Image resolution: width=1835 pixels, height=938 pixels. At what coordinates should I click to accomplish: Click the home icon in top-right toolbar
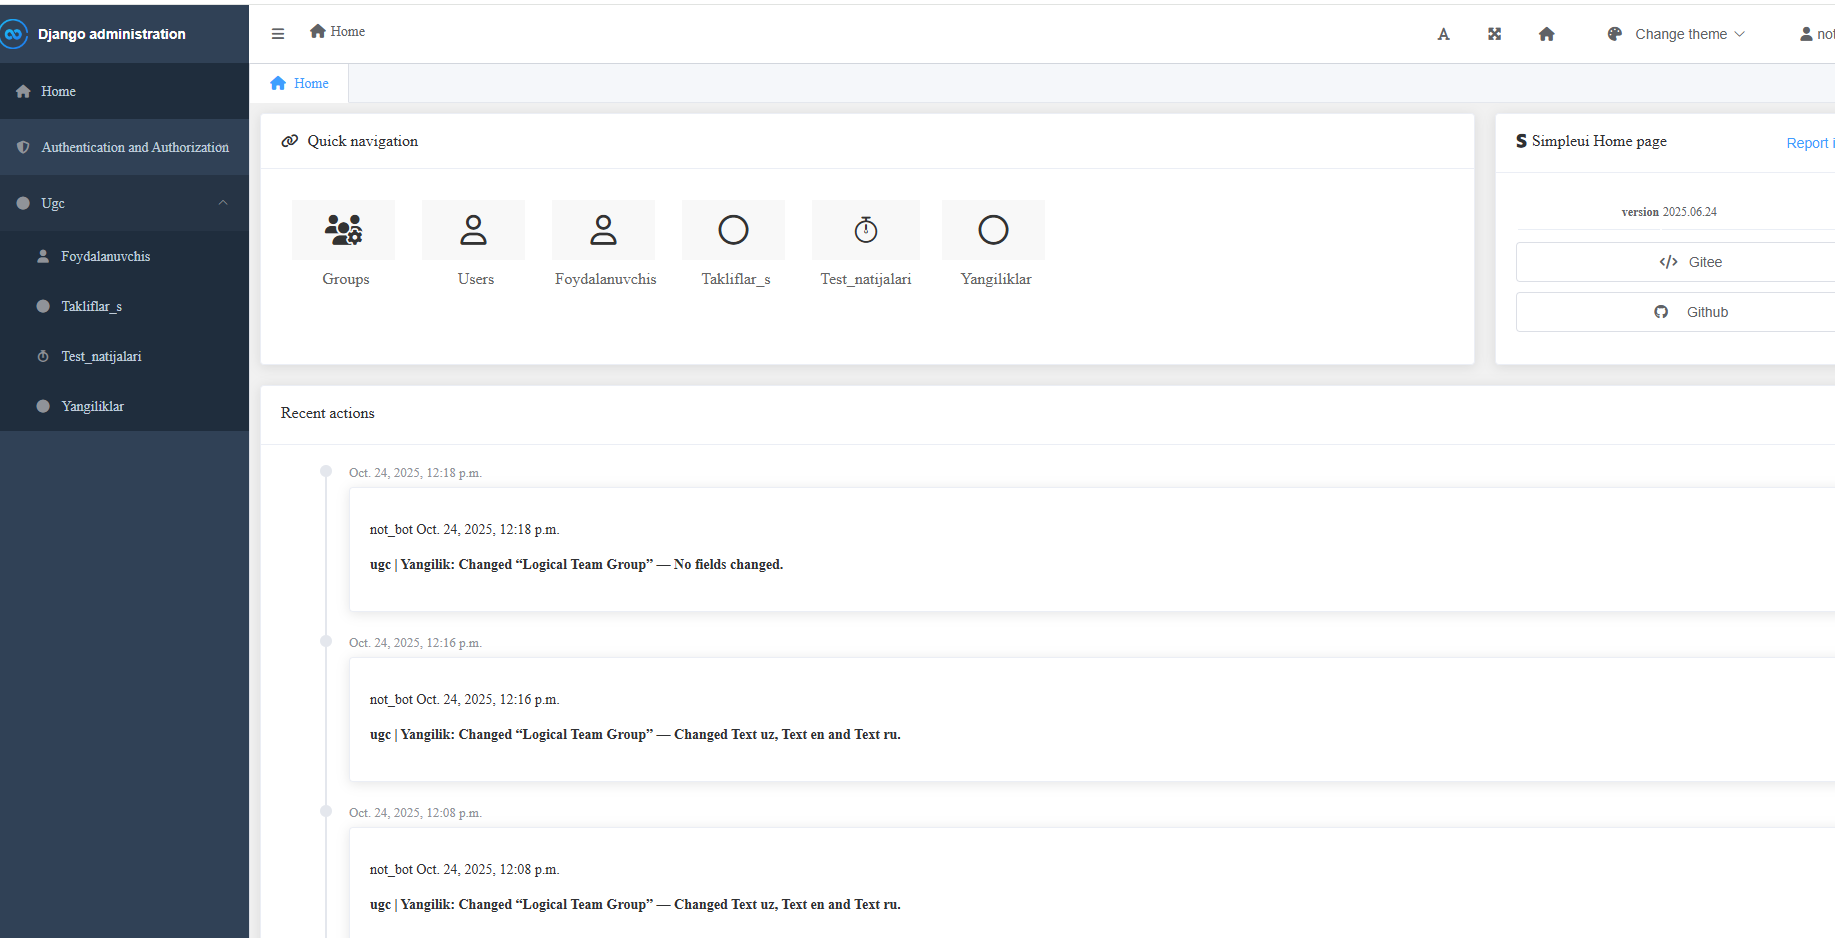click(1546, 34)
